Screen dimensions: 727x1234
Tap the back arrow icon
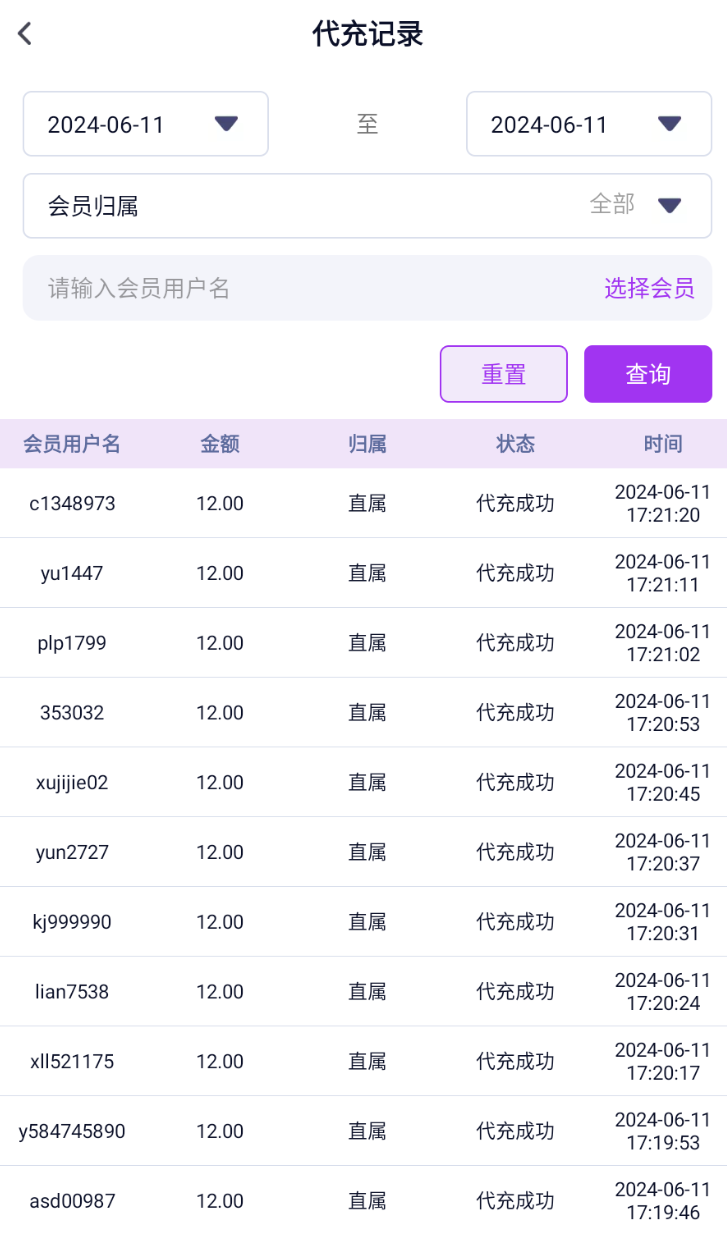(x=25, y=34)
